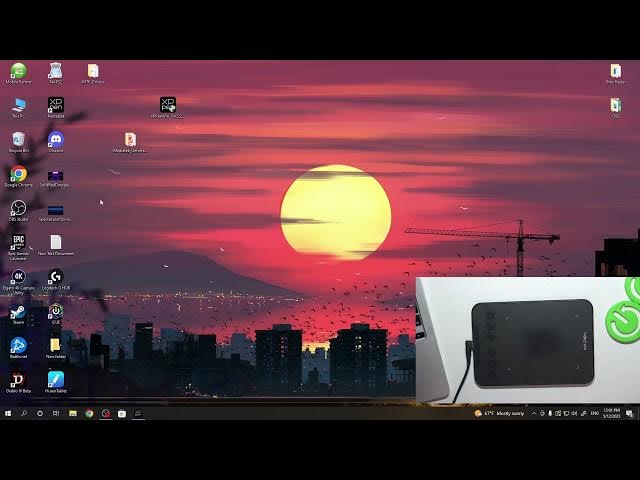Launch the Logitech G HUB shortcut
This screenshot has height=480, width=640.
pos(56,280)
